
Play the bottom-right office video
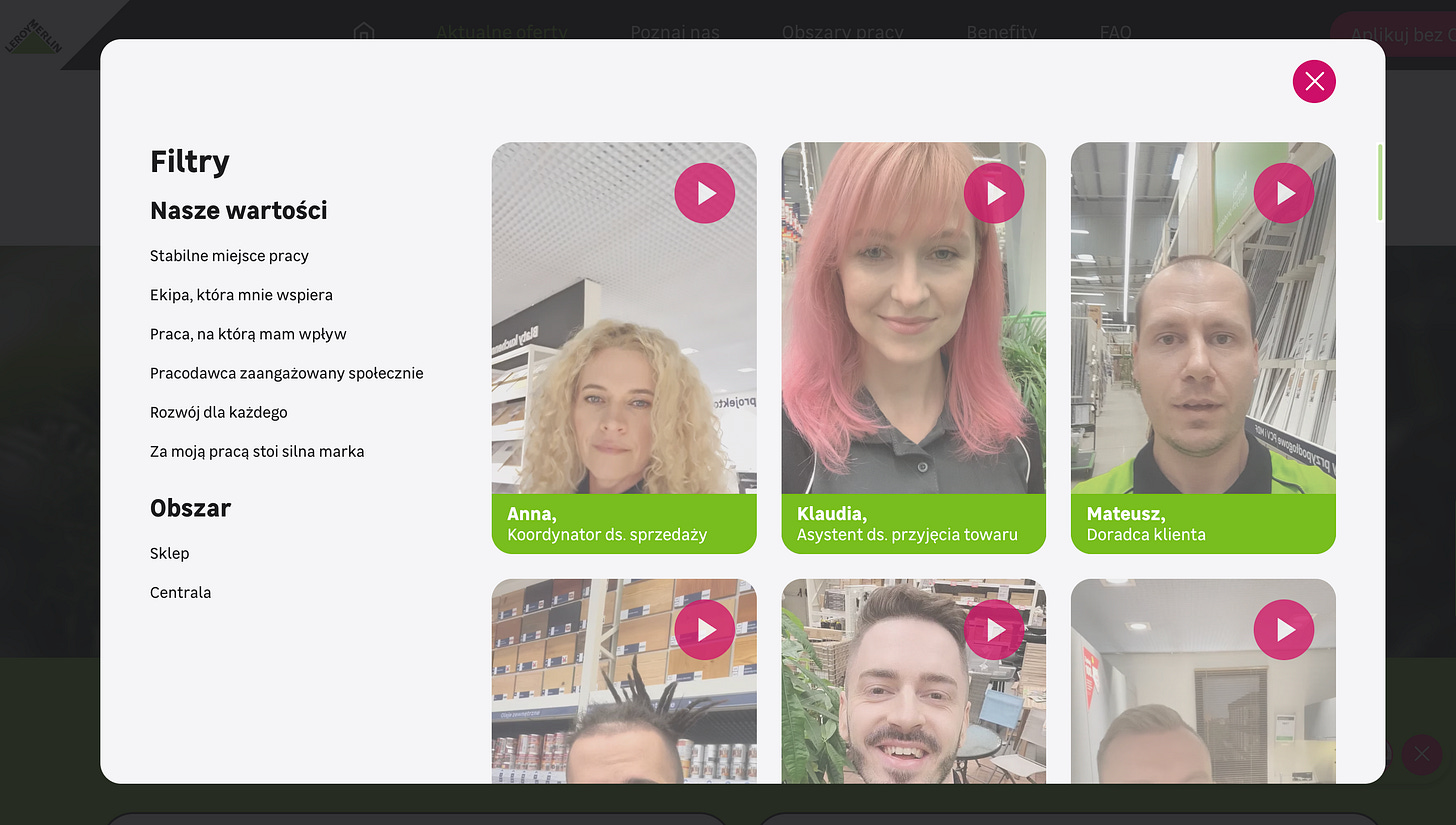coord(1284,629)
